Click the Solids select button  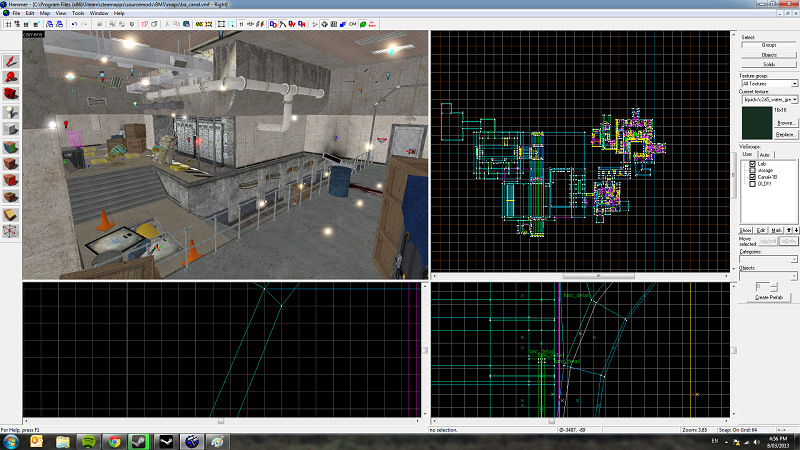pyautogui.click(x=769, y=64)
